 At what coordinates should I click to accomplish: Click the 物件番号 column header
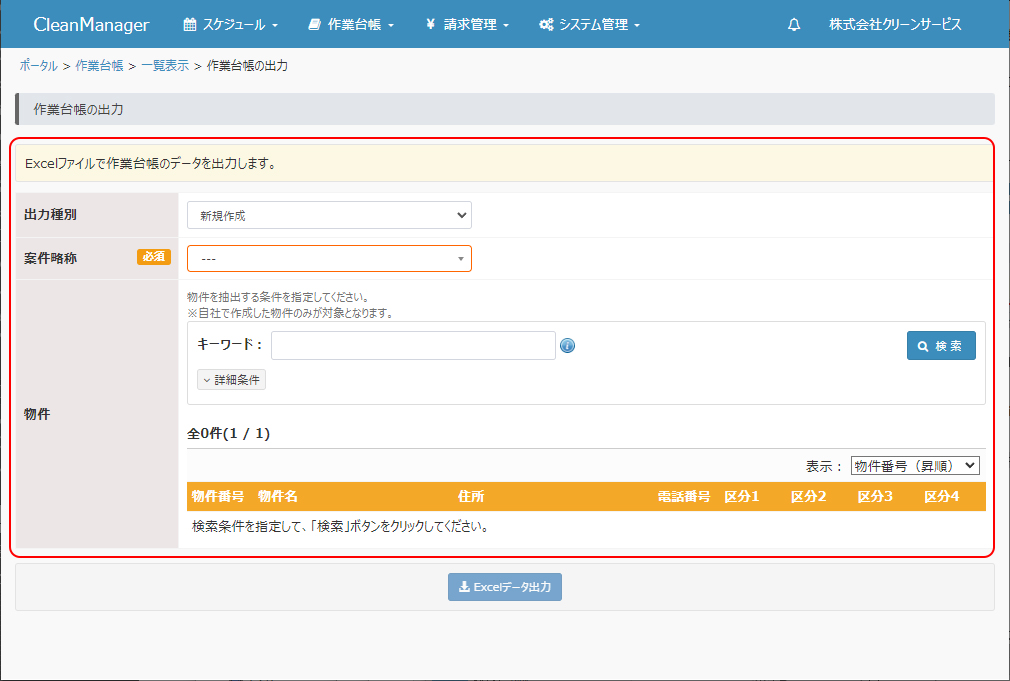(x=219, y=496)
